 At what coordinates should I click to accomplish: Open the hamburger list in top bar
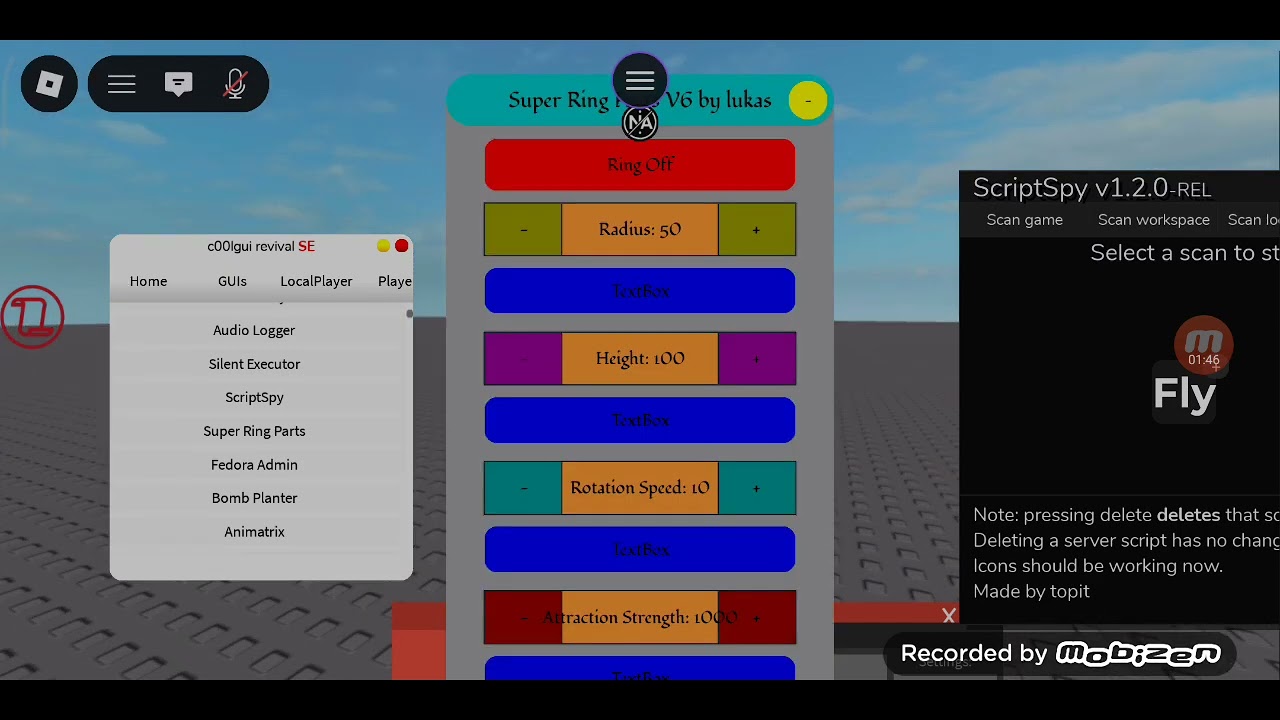point(122,85)
